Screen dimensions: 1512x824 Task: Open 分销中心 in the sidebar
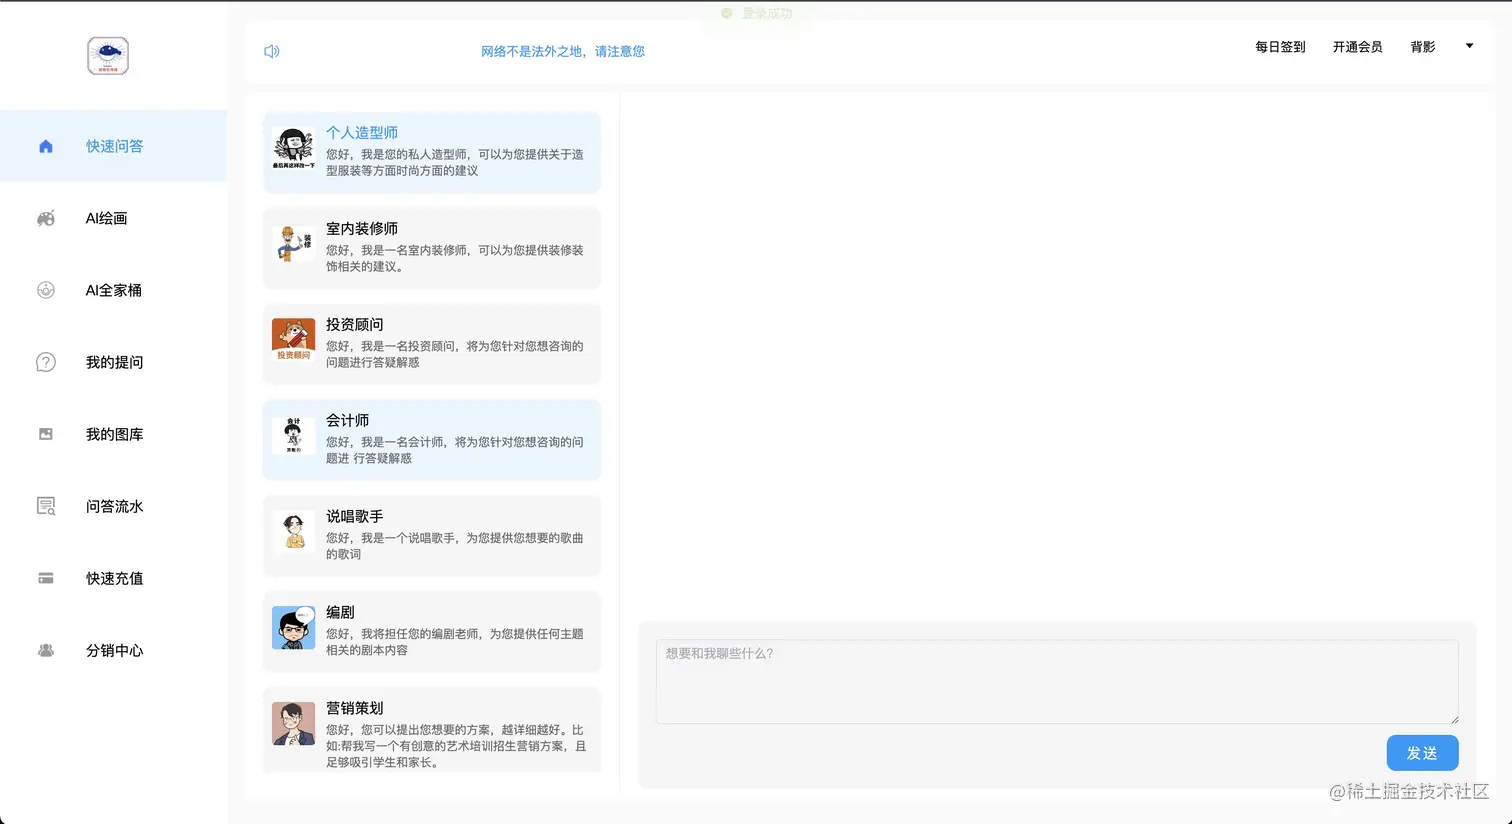114,650
